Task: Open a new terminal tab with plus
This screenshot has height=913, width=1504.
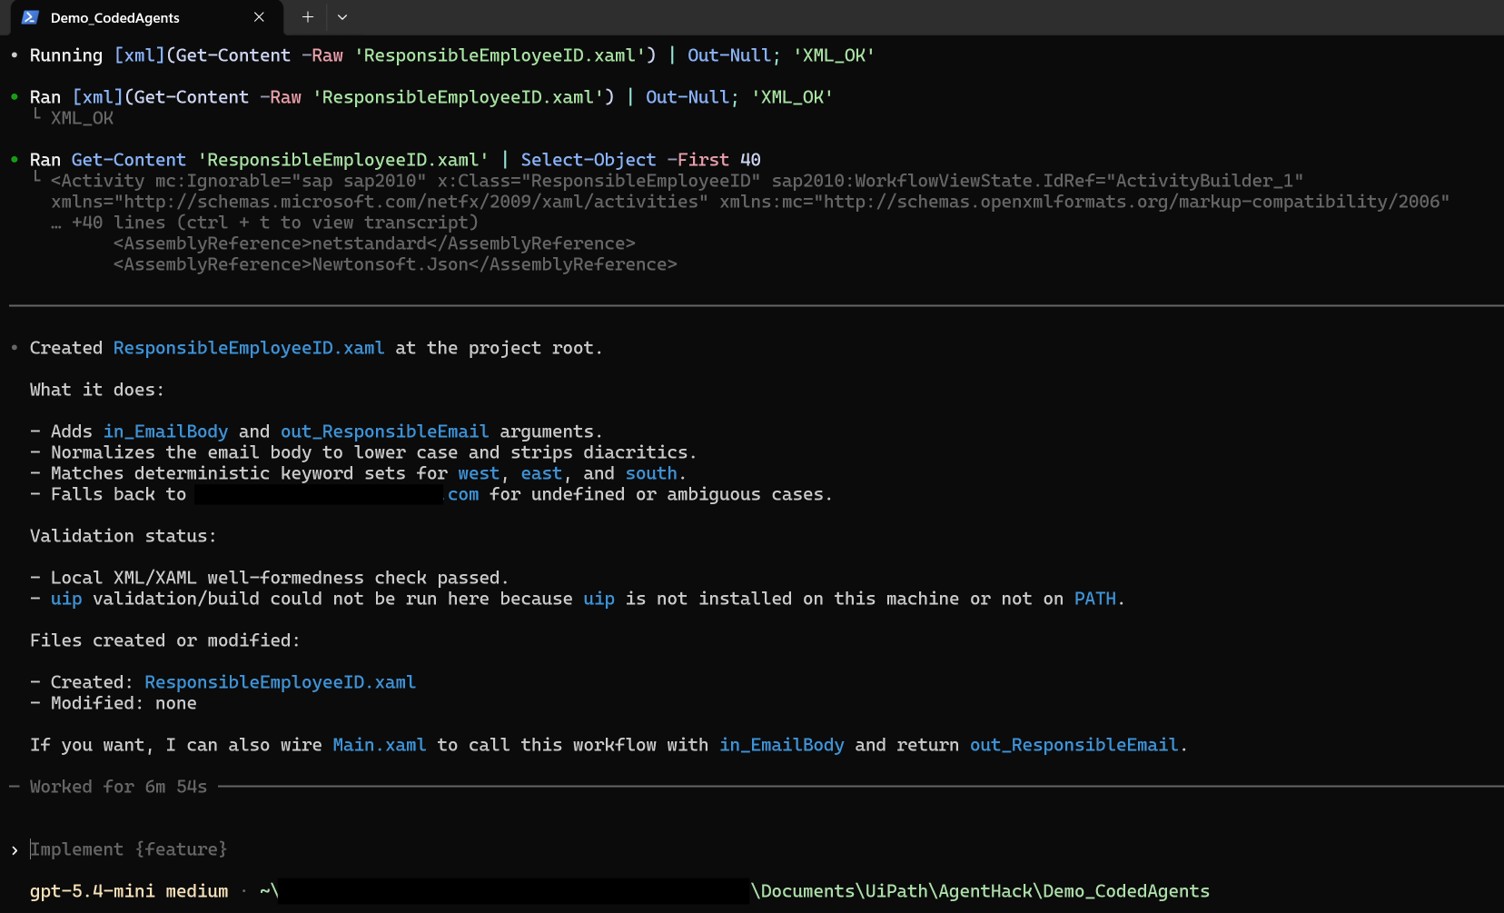Action: pos(308,17)
